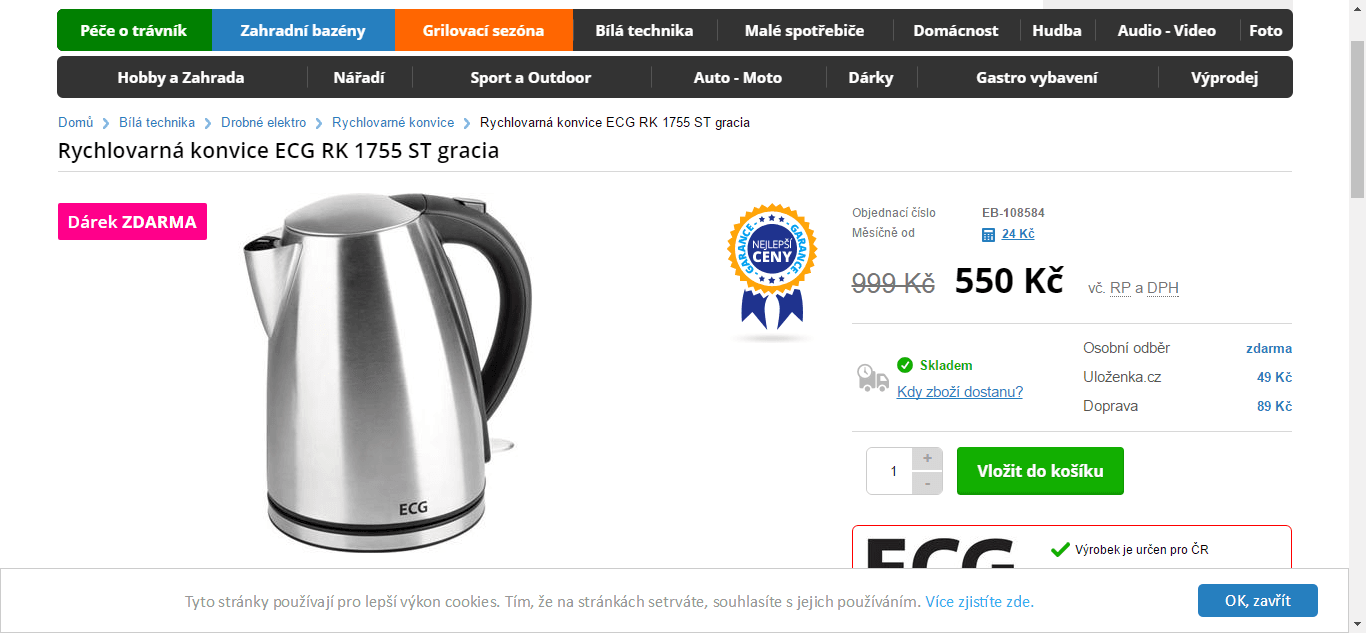Decrease quantity with the minus stepper
Viewport: 1366px width, 633px height.
point(927,483)
